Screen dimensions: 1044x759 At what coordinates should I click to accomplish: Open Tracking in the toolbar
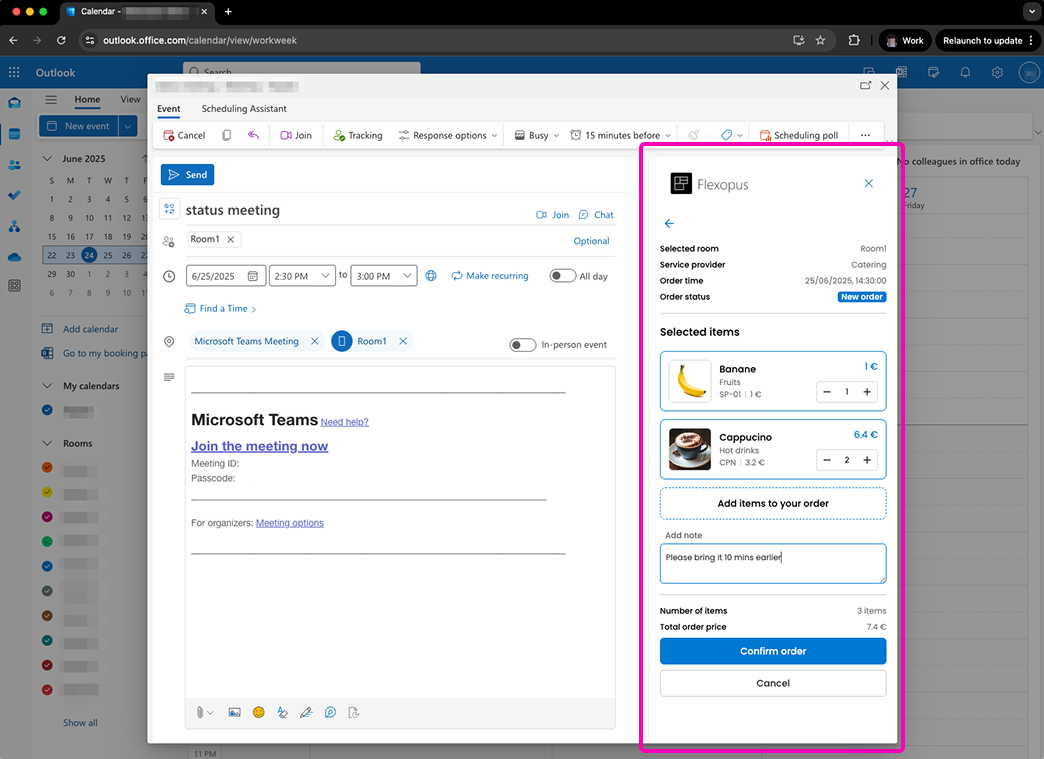click(x=358, y=135)
